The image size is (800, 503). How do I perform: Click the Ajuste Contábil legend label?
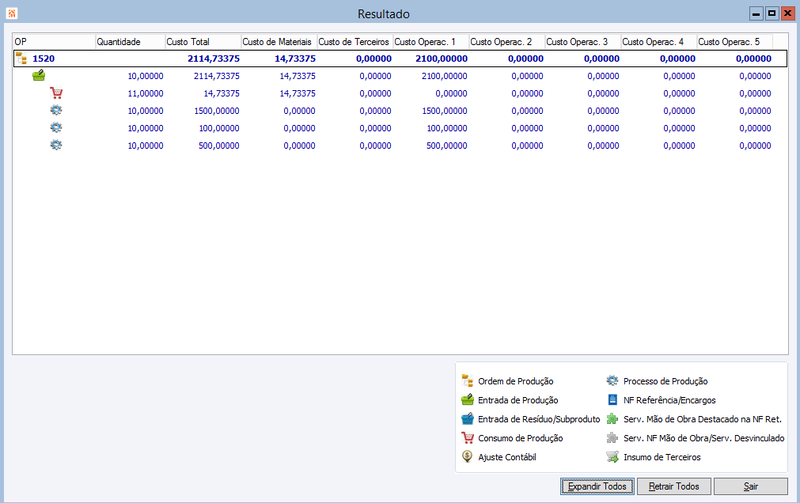(507, 457)
